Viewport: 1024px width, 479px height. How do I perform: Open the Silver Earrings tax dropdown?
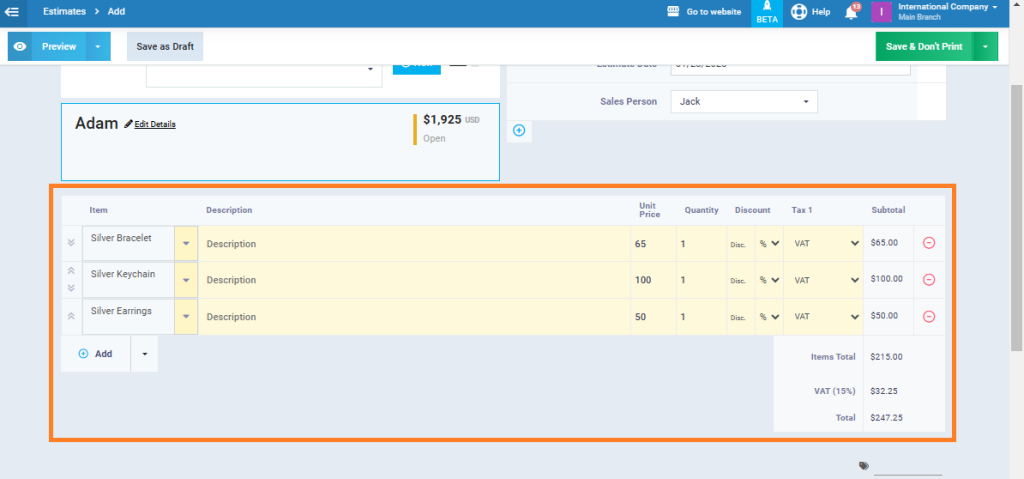point(825,316)
